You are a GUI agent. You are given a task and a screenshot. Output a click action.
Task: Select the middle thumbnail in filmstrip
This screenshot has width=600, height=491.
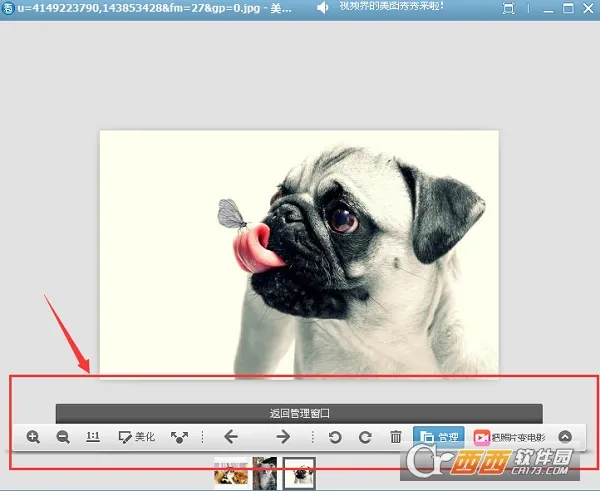[265, 473]
